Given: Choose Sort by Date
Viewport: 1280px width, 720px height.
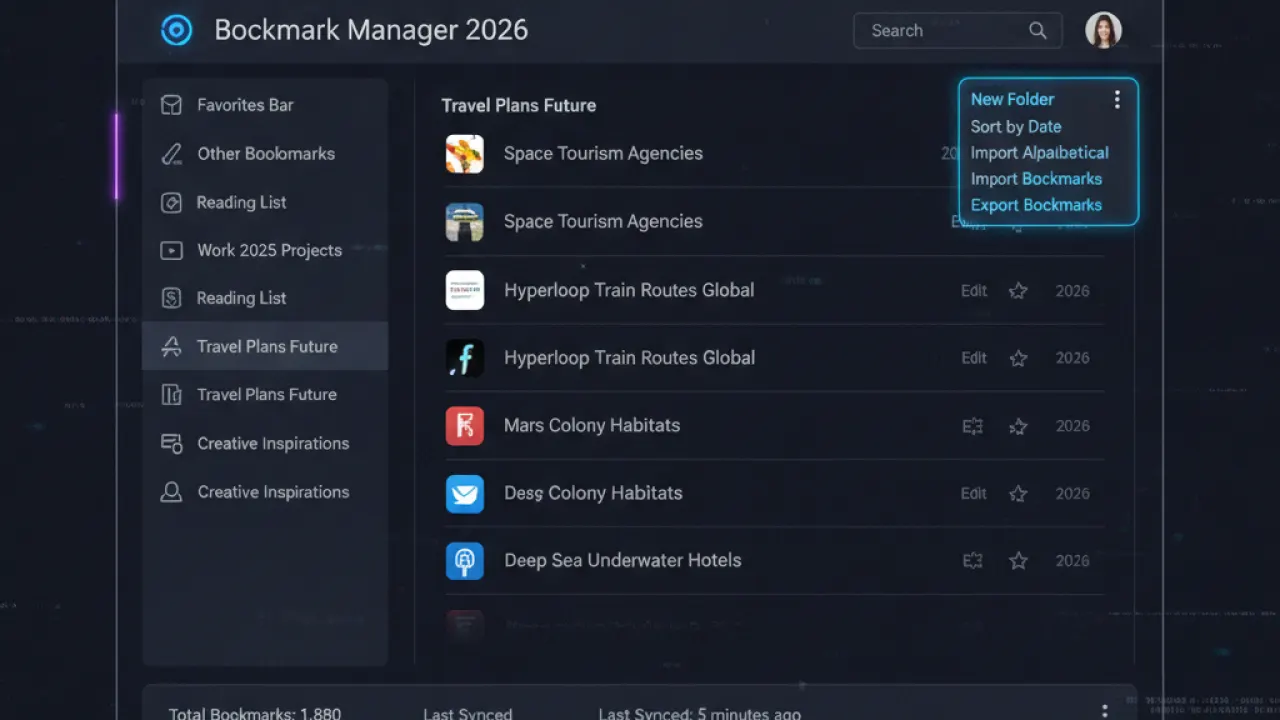Looking at the screenshot, I should (1016, 127).
